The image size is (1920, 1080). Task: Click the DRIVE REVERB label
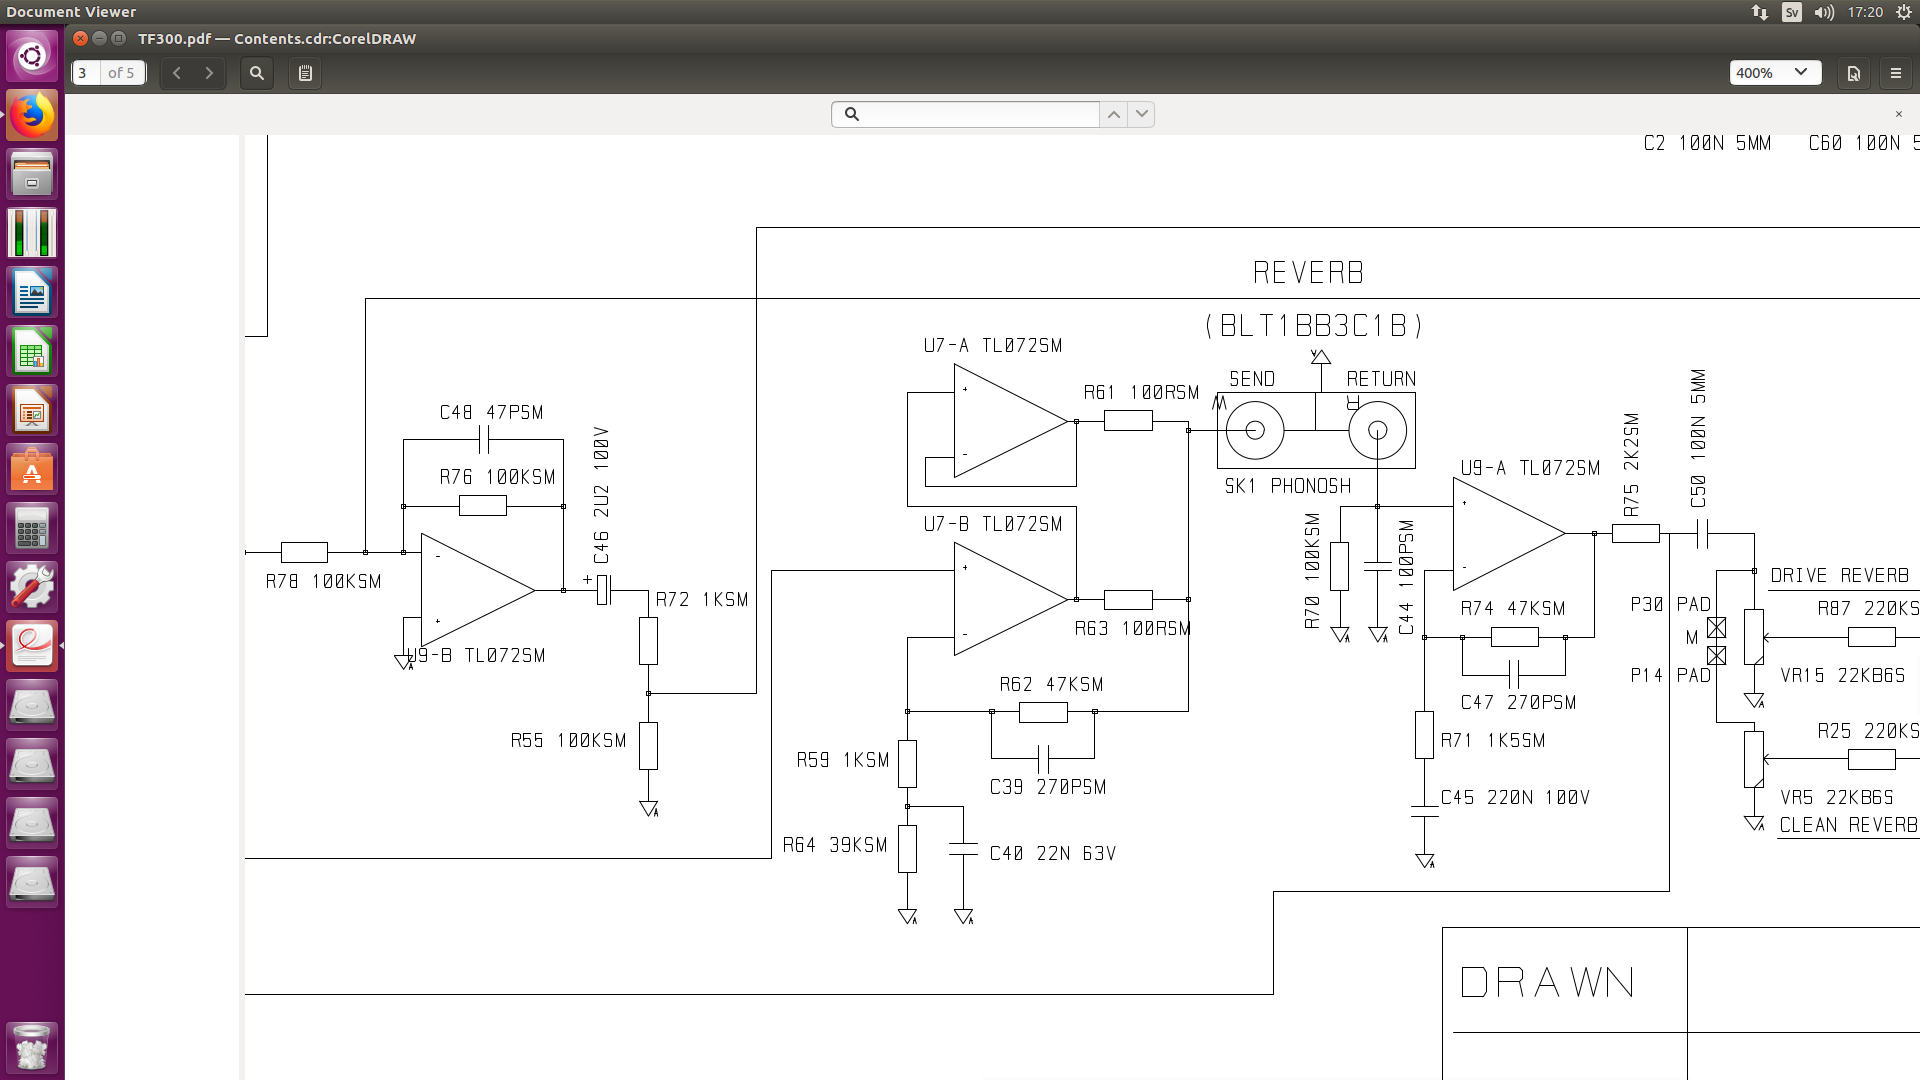click(x=1840, y=576)
